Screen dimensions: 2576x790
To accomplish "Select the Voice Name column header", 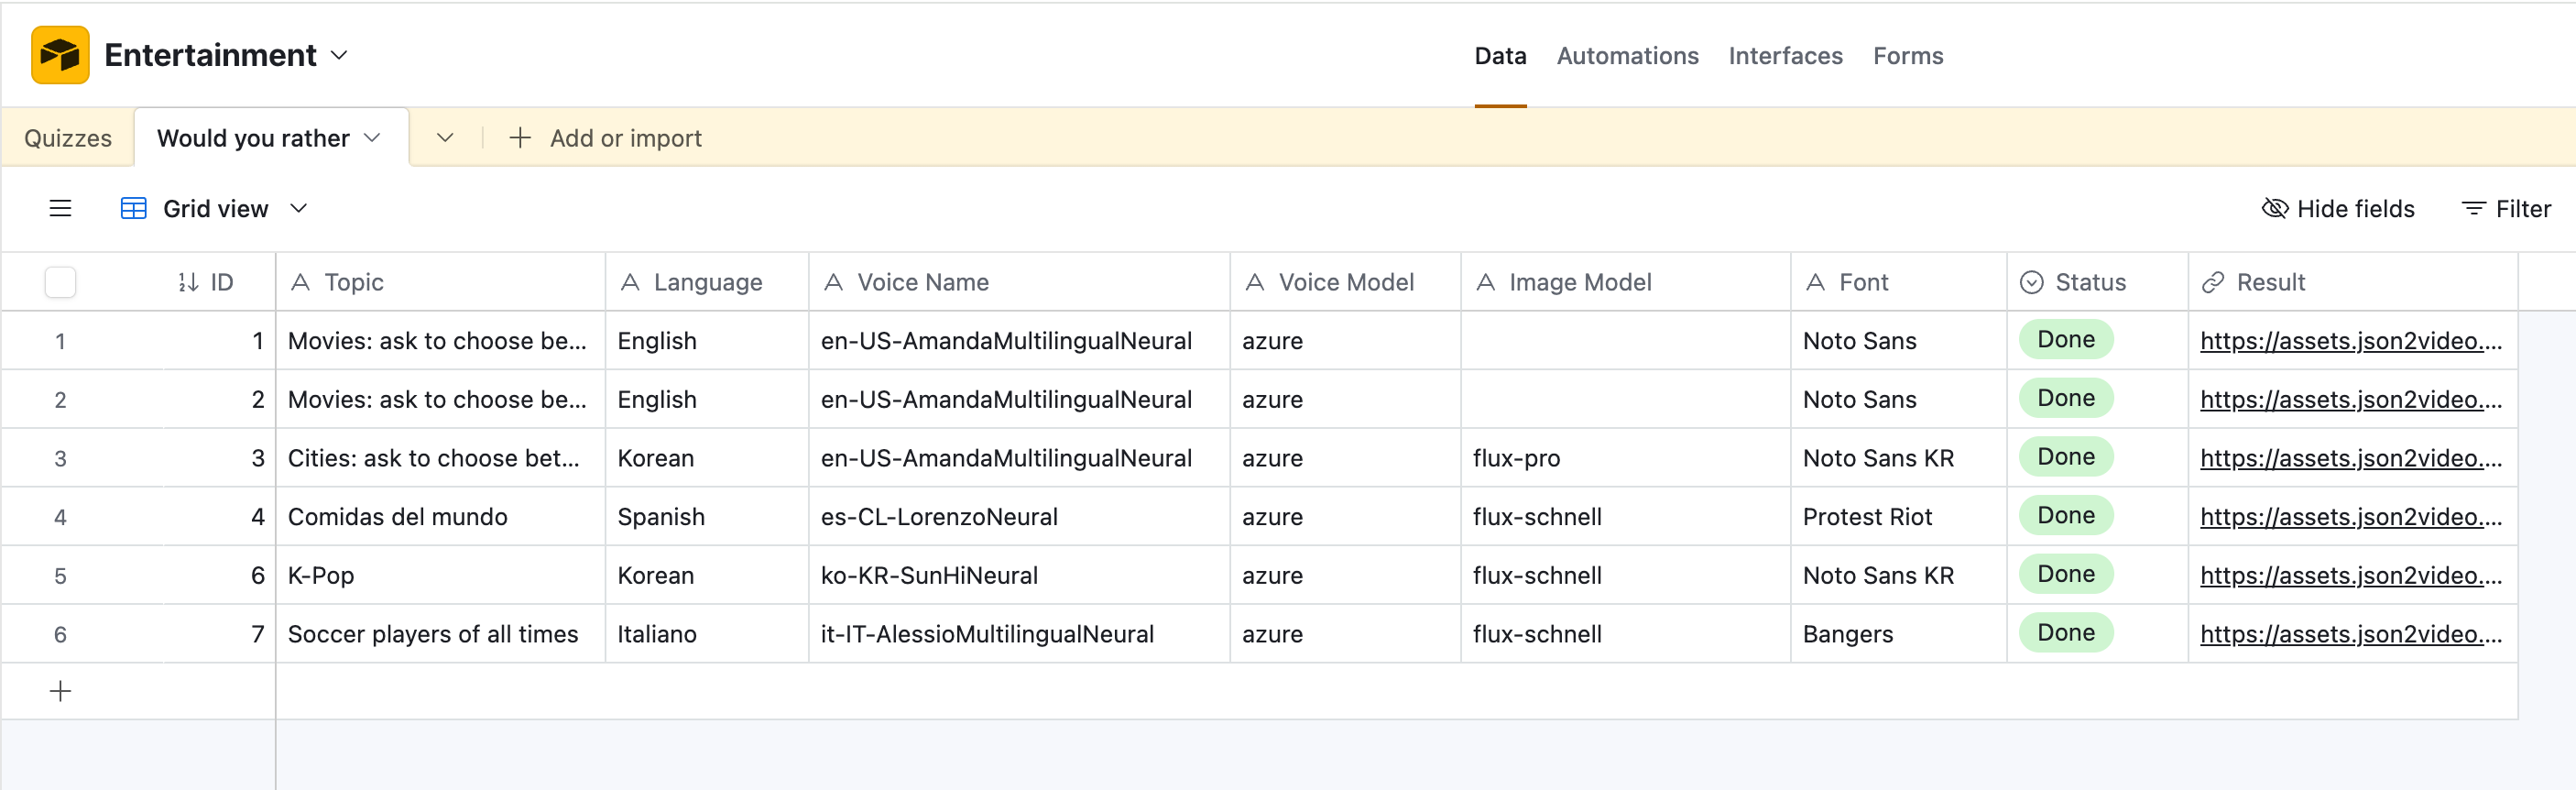I will point(1019,282).
